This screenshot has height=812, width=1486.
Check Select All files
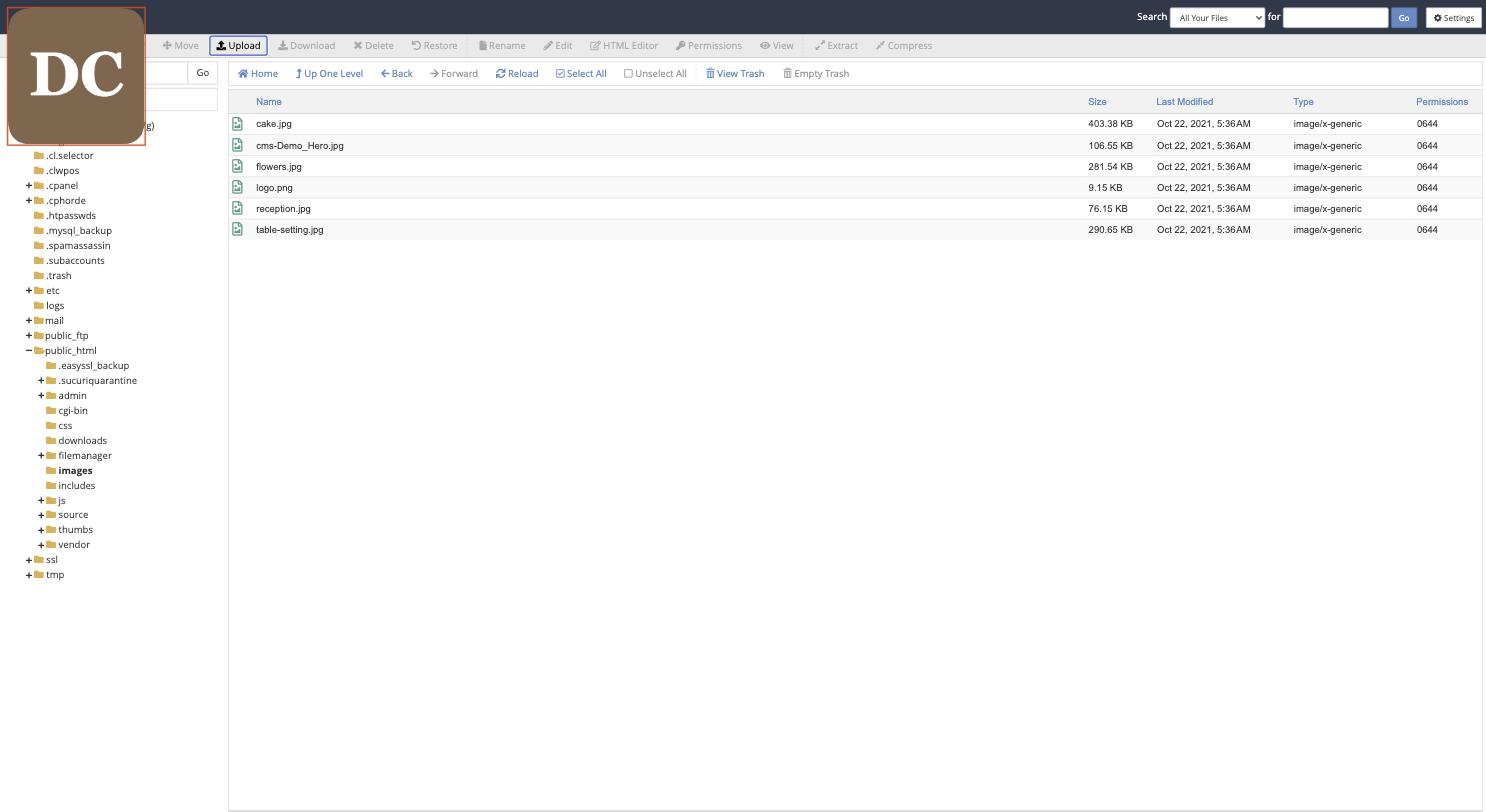point(581,73)
